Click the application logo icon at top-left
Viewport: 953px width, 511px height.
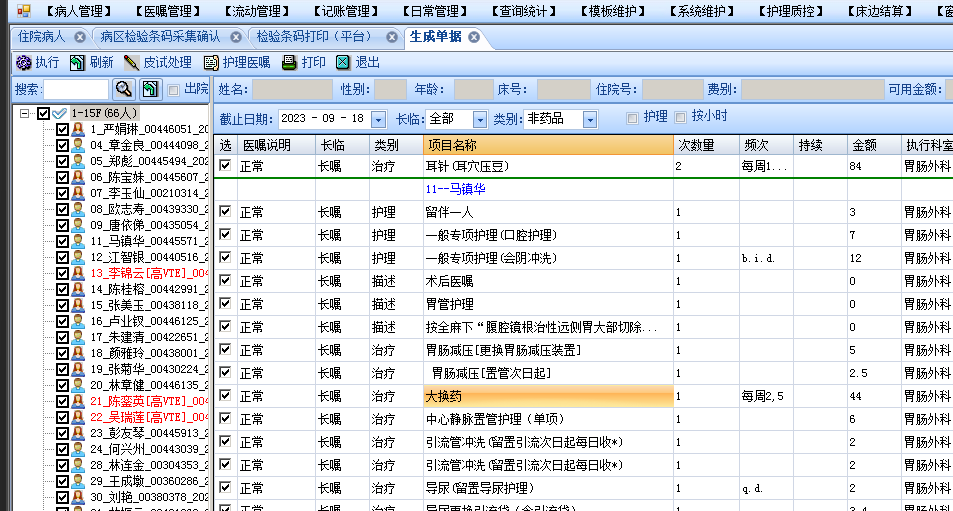click(24, 10)
